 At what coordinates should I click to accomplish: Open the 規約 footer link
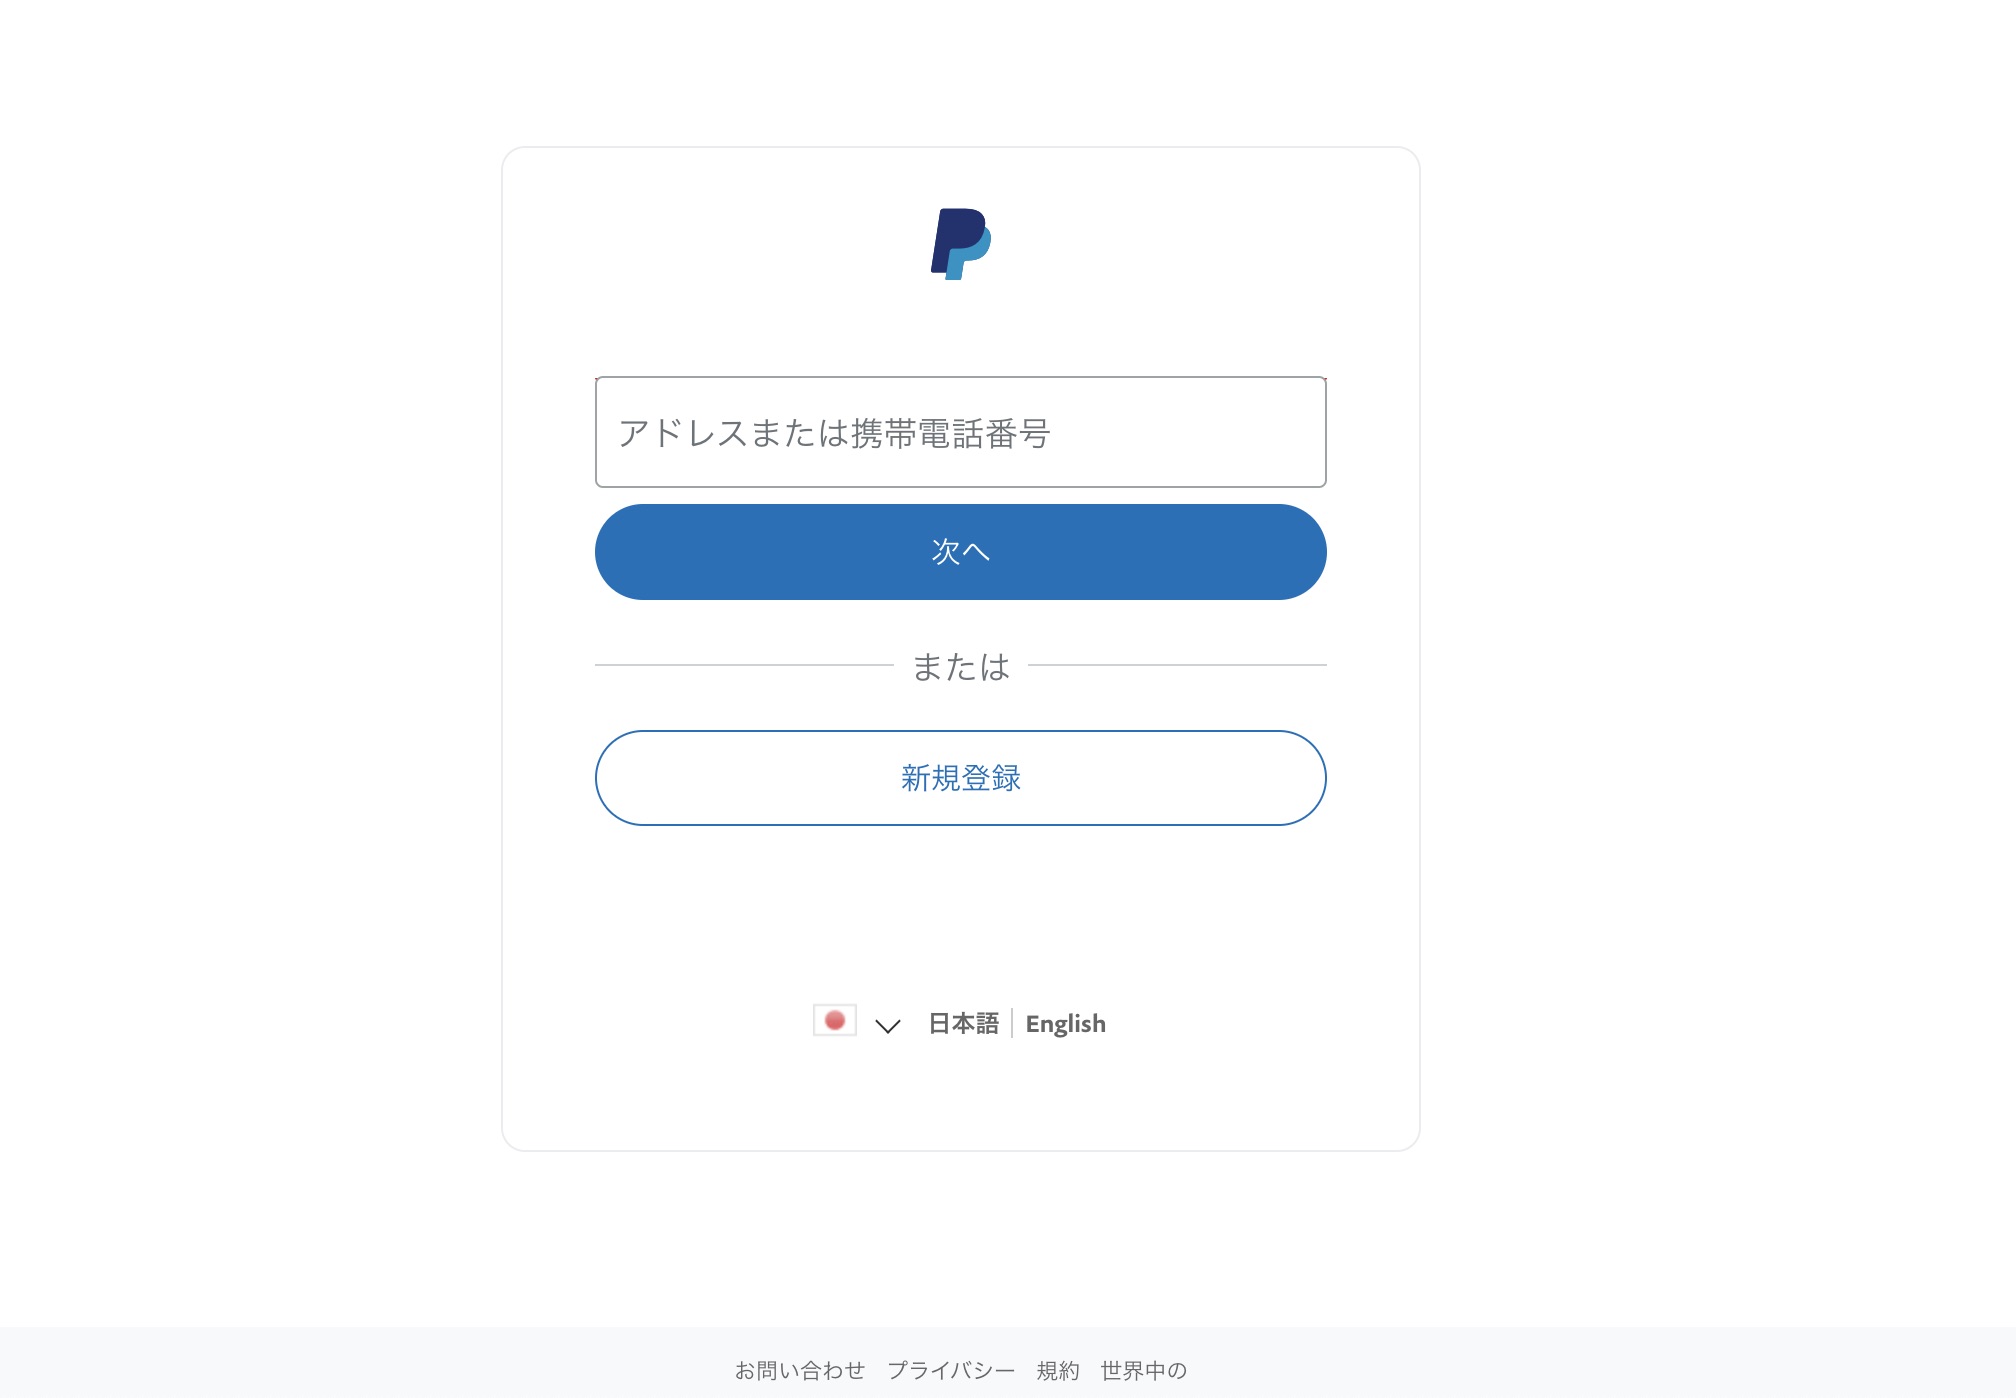[1058, 1370]
